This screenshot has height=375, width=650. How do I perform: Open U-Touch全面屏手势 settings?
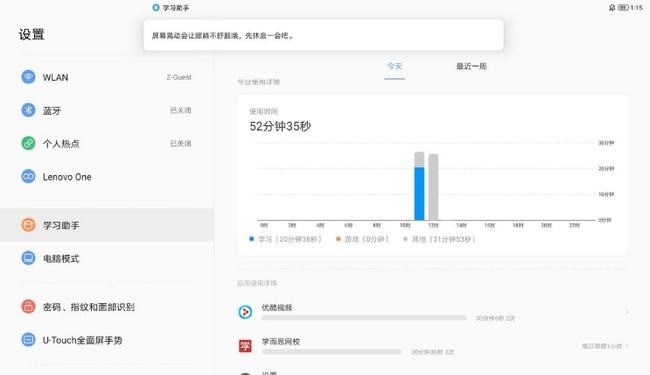click(107, 340)
